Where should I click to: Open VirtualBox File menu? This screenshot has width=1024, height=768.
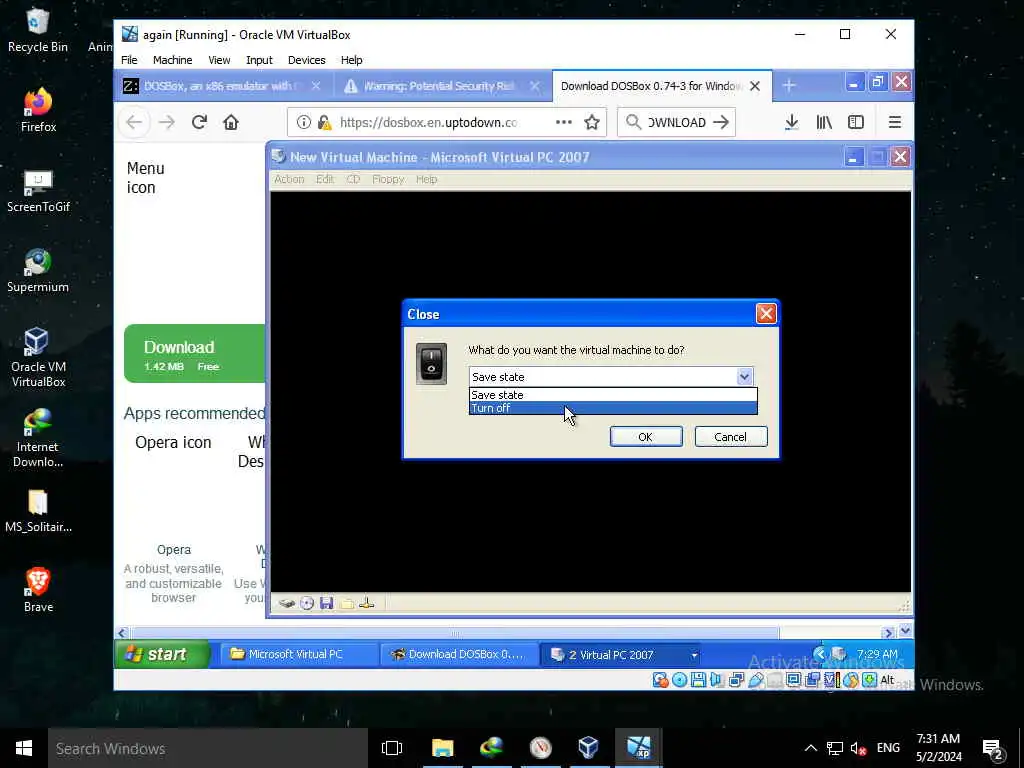tap(129, 60)
